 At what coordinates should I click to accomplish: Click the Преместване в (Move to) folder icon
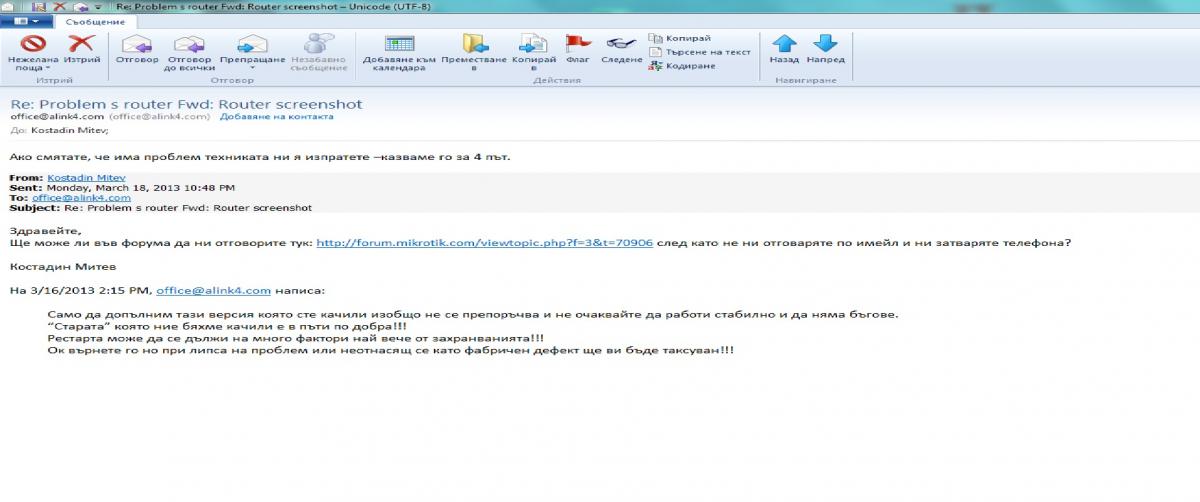click(474, 45)
